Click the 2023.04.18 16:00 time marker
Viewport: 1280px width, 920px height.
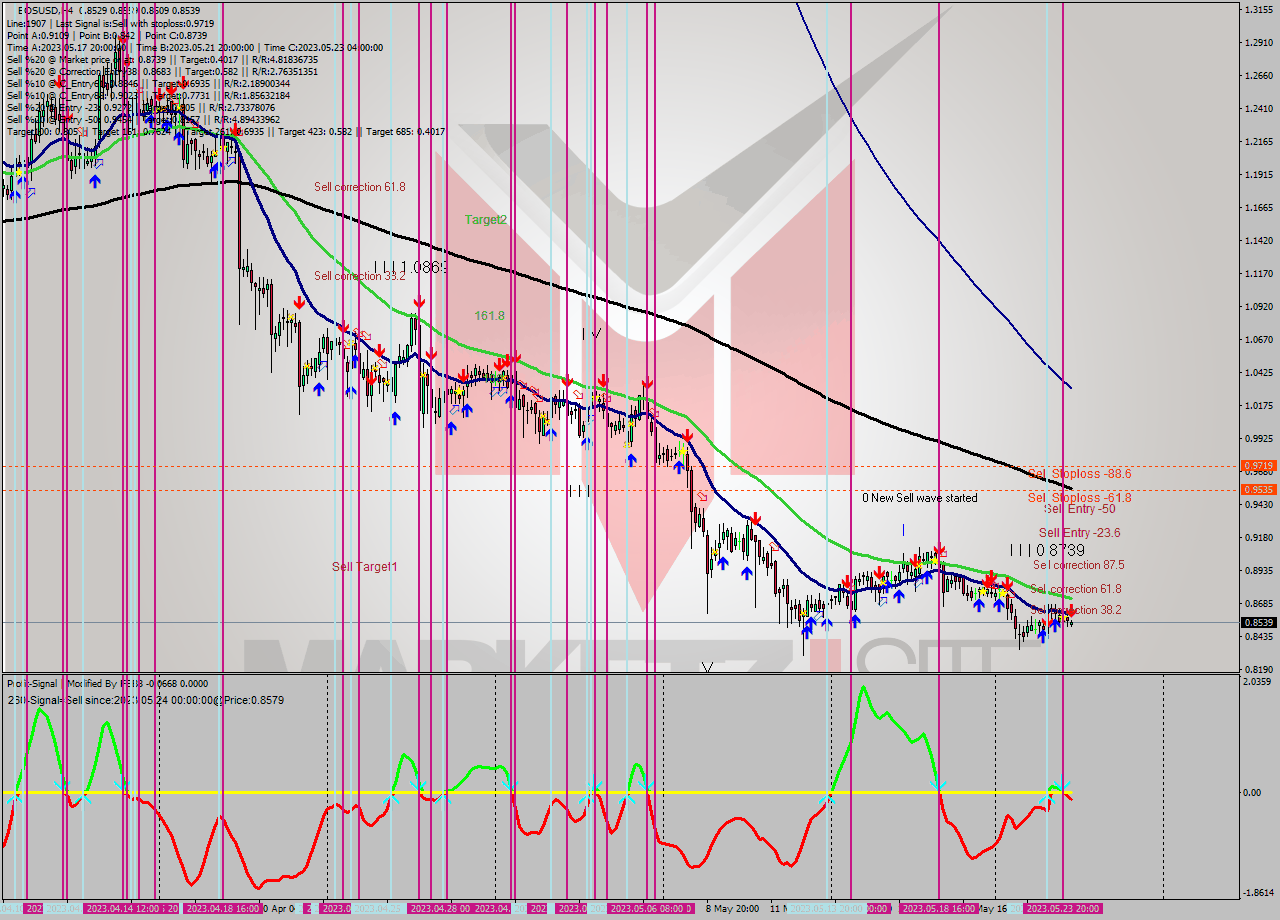coord(222,909)
